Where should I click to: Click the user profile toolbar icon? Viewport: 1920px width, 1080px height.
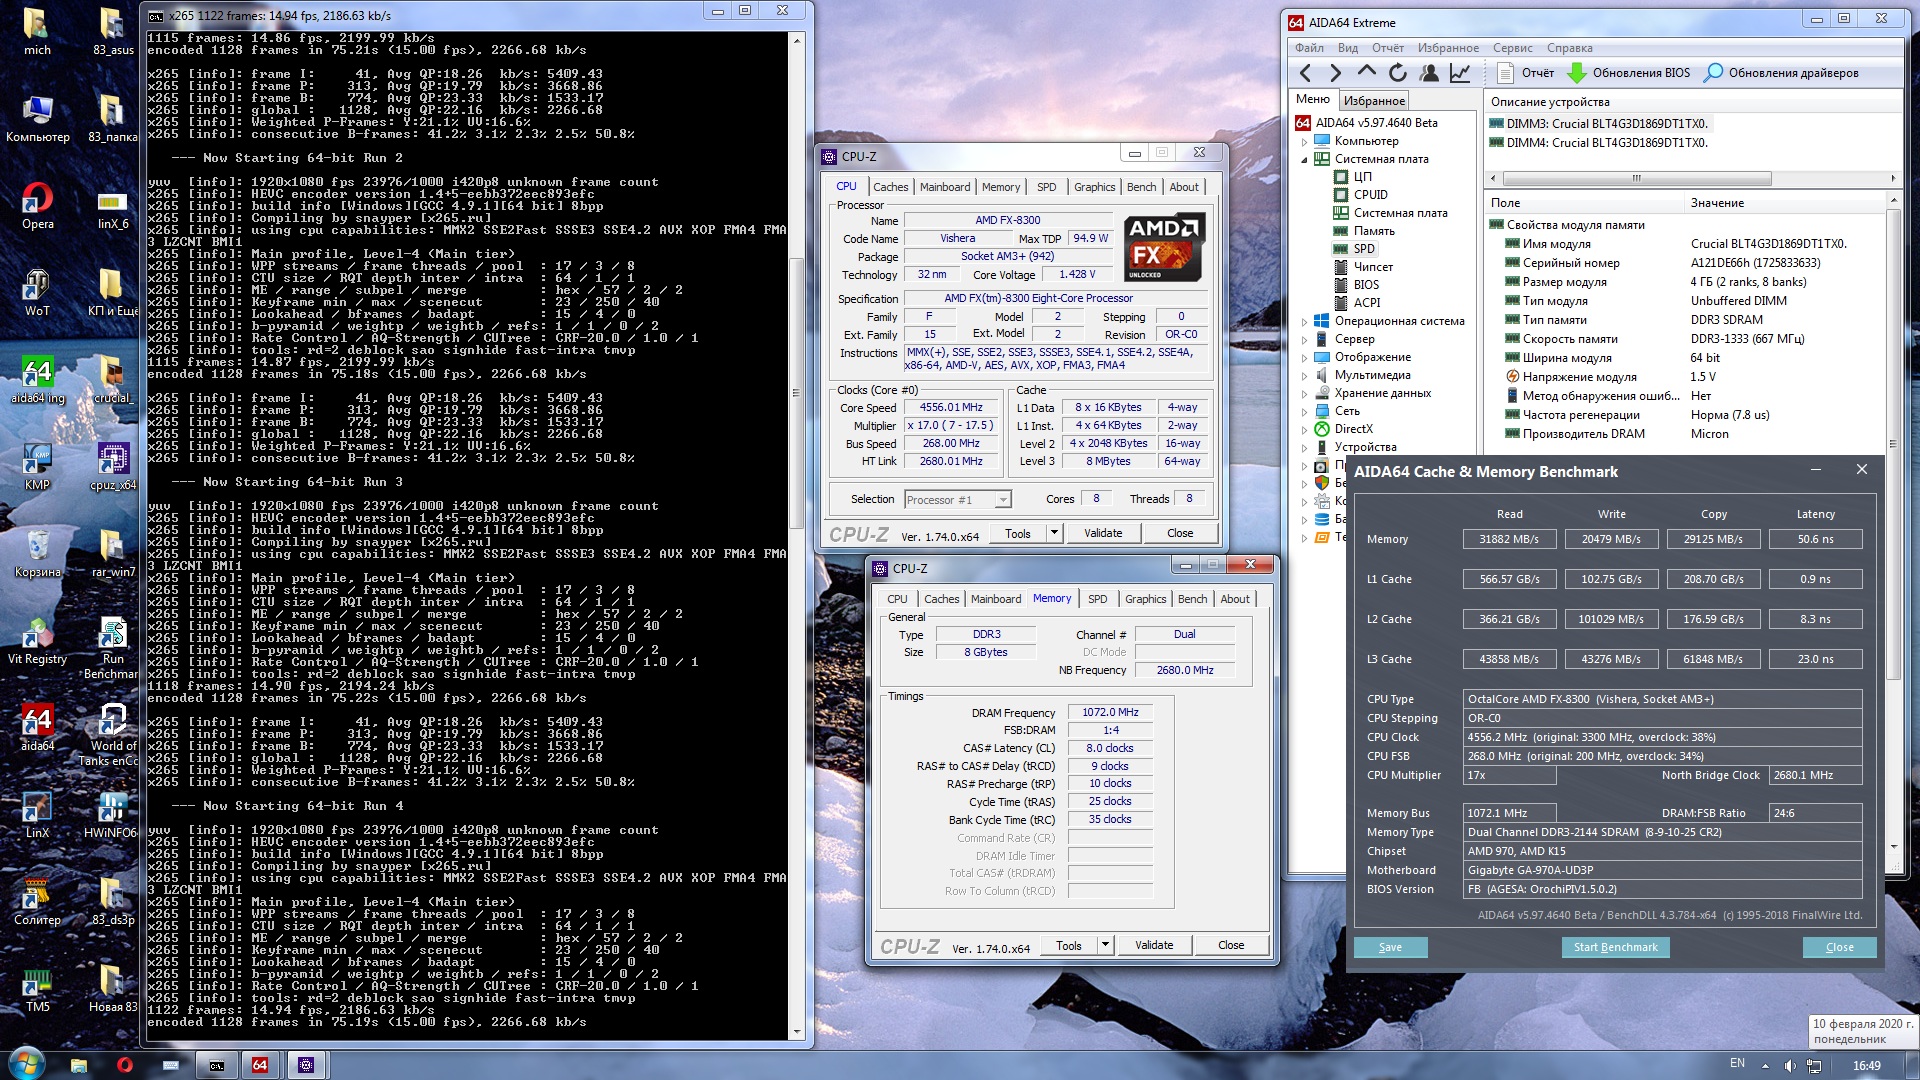tap(1429, 73)
